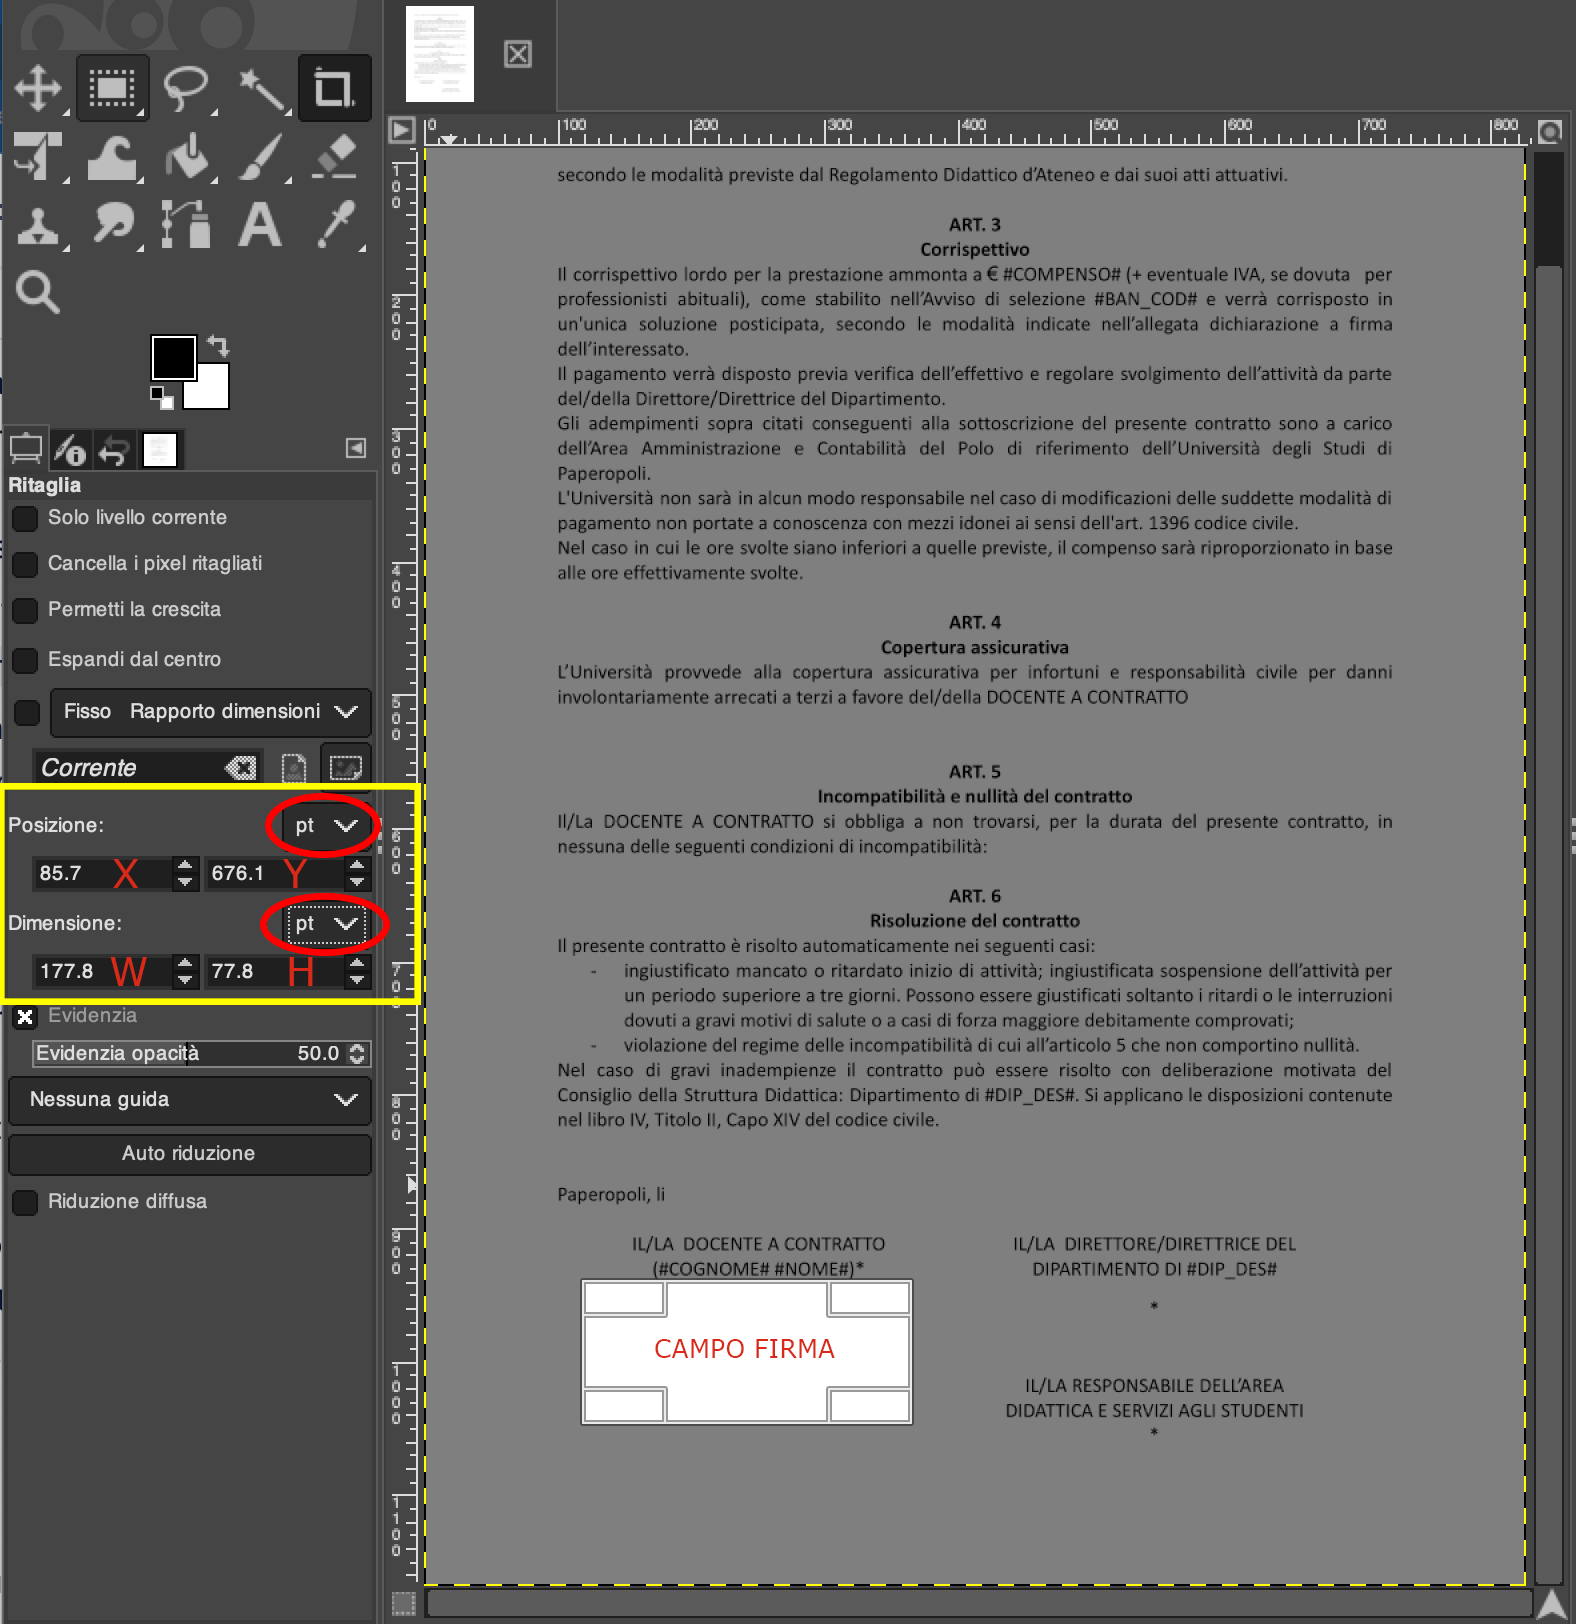Activate the Text tool

coord(260,224)
